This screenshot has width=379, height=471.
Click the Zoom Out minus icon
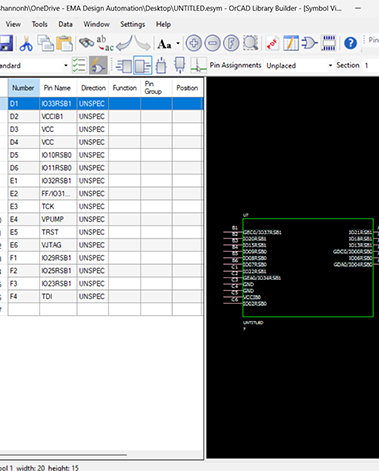pyautogui.click(x=212, y=43)
